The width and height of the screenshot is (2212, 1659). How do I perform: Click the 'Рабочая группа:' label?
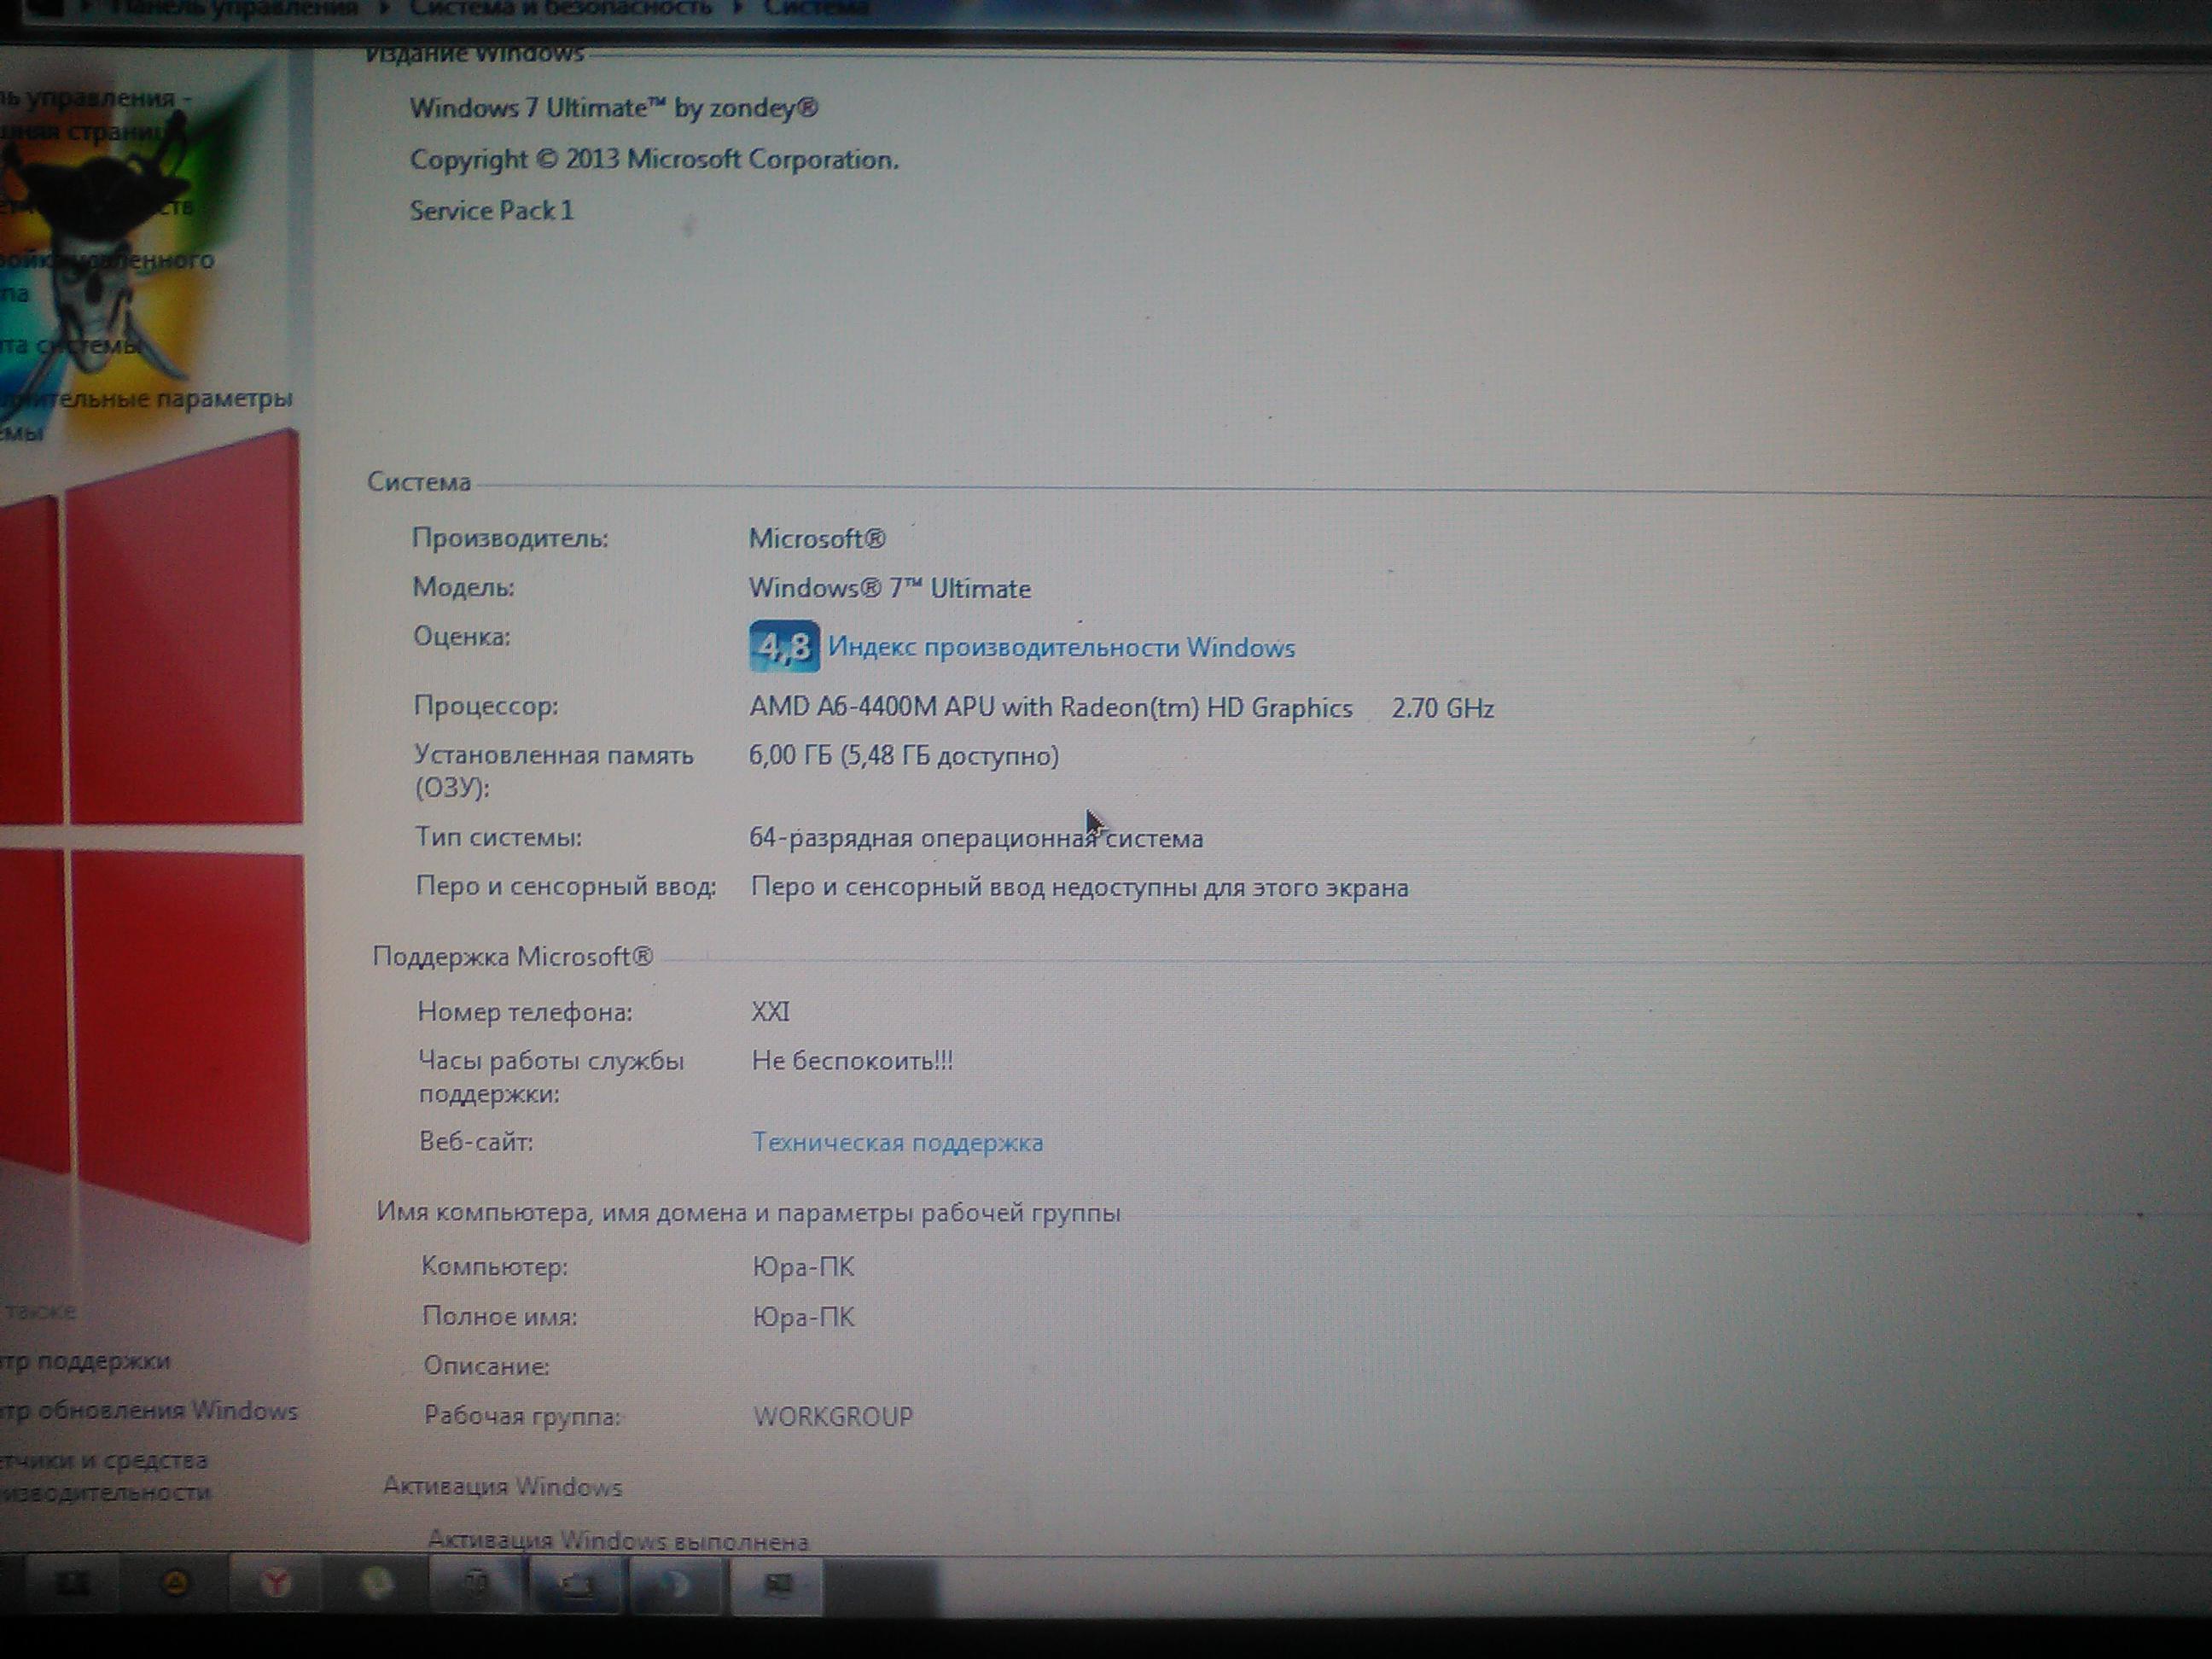pyautogui.click(x=522, y=1416)
